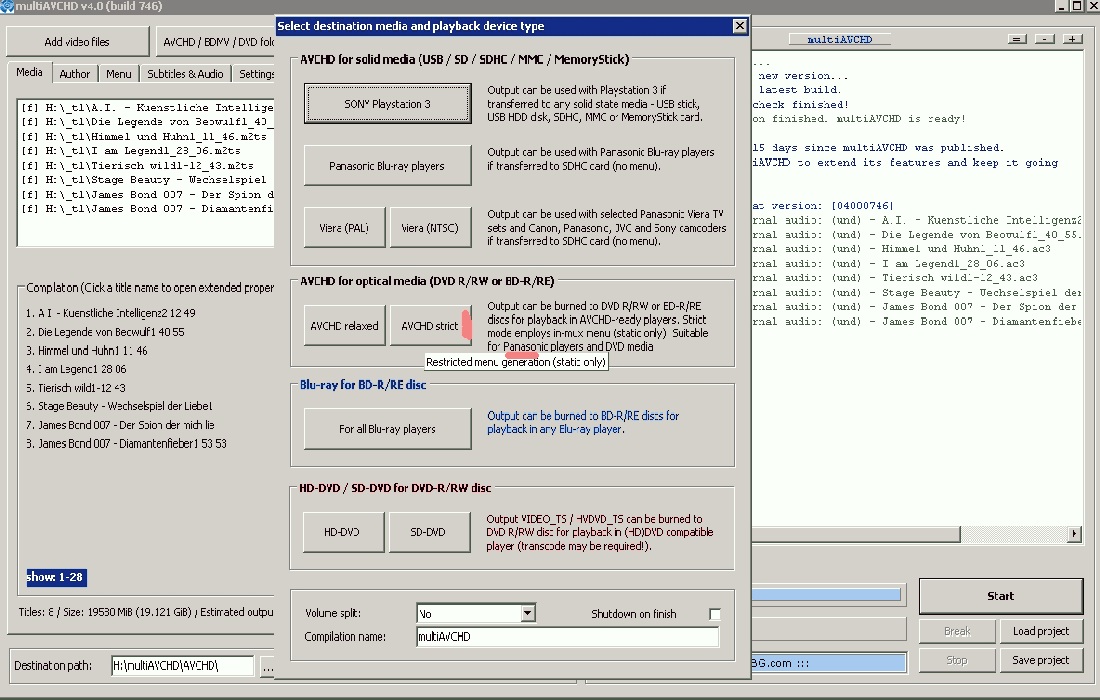
Task: Close the destination media dialog
Action: point(739,26)
